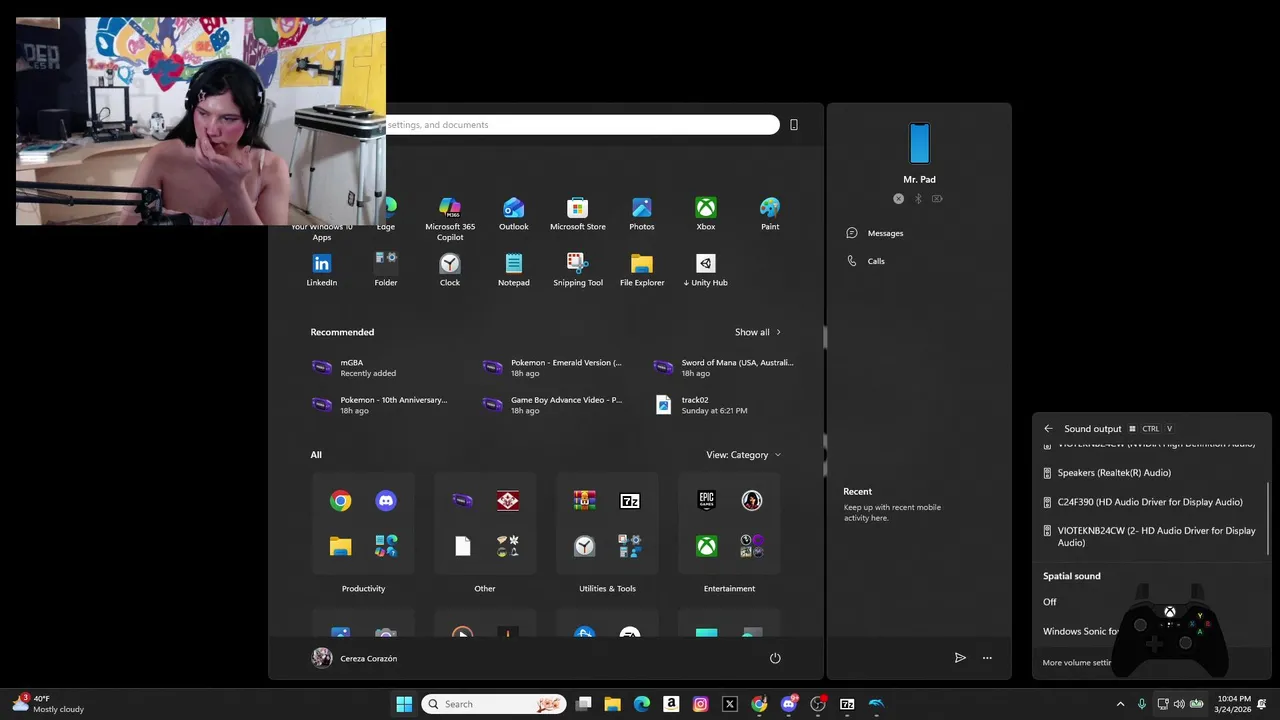Open Amazon from taskbar
Viewport: 1280px width, 720px height.
[x=671, y=704]
